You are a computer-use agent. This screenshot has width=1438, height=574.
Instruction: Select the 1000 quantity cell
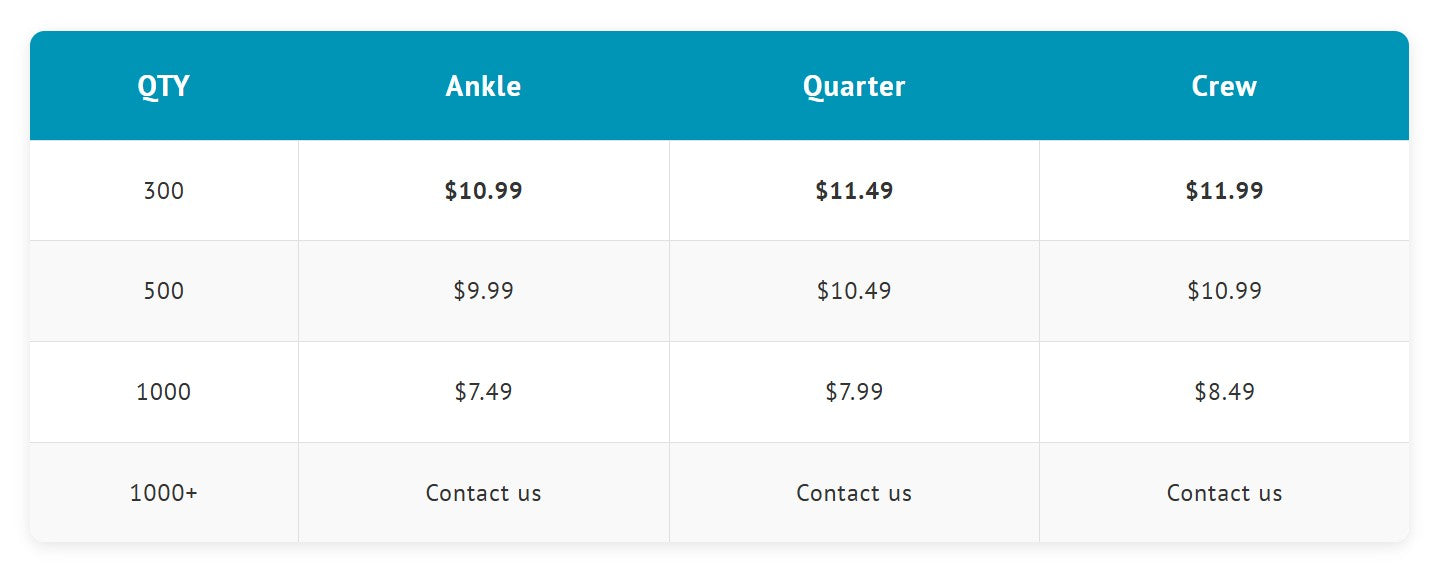164,392
